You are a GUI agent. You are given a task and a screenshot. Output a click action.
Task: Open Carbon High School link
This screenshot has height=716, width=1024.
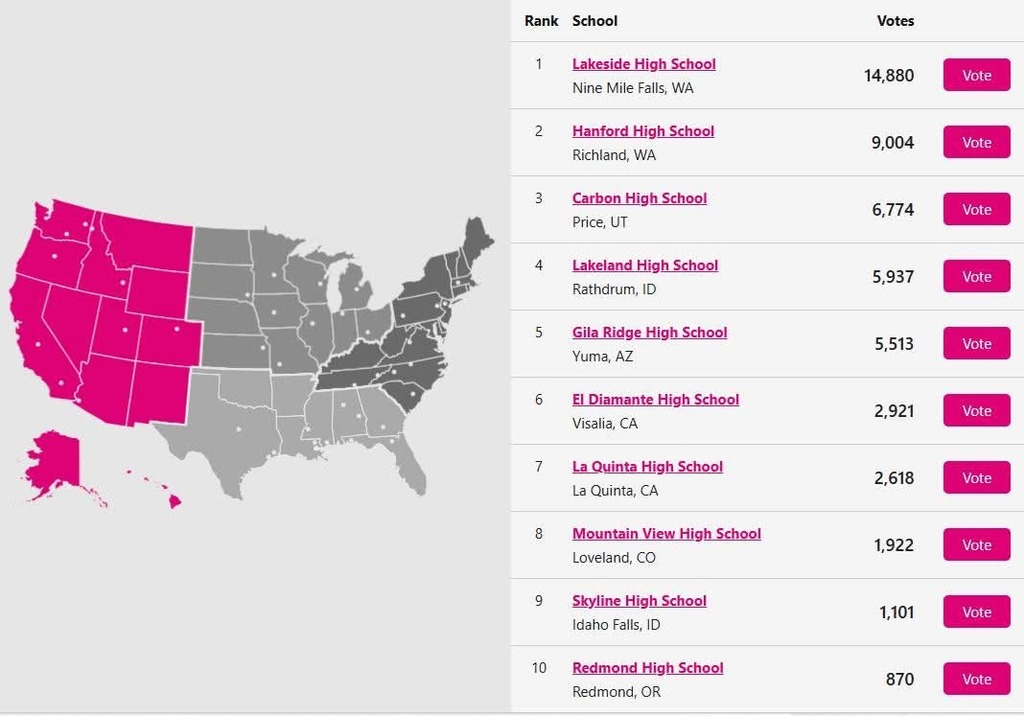(639, 198)
